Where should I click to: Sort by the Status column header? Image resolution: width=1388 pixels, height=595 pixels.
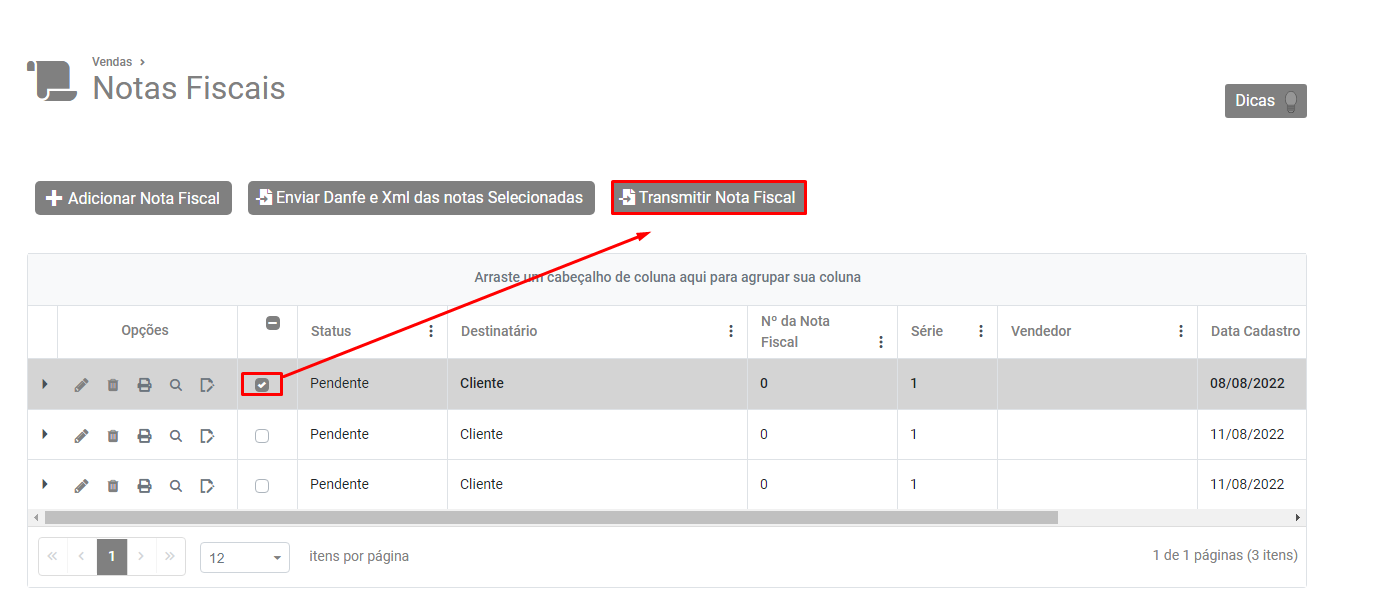point(331,331)
